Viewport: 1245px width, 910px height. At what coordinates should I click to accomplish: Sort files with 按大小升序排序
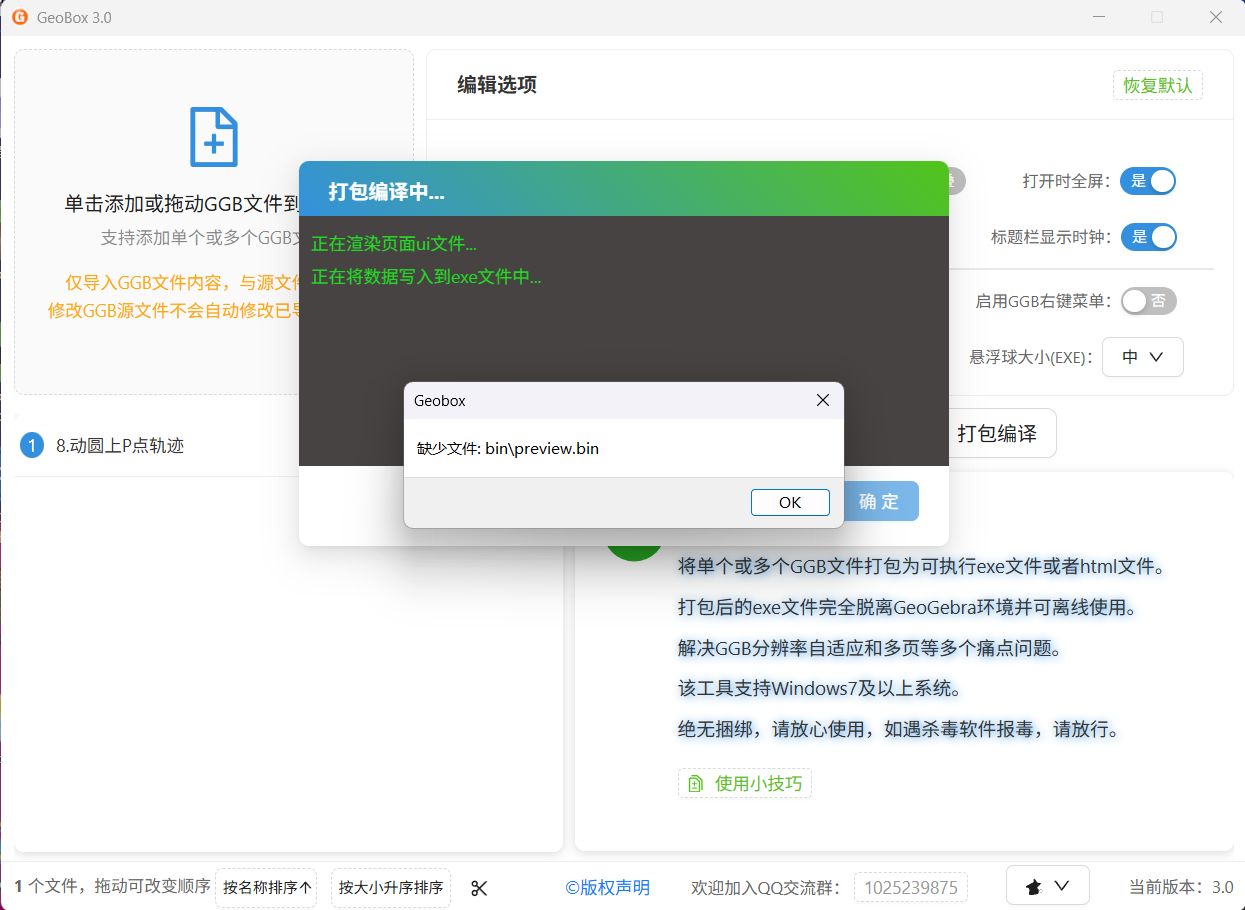[x=390, y=888]
